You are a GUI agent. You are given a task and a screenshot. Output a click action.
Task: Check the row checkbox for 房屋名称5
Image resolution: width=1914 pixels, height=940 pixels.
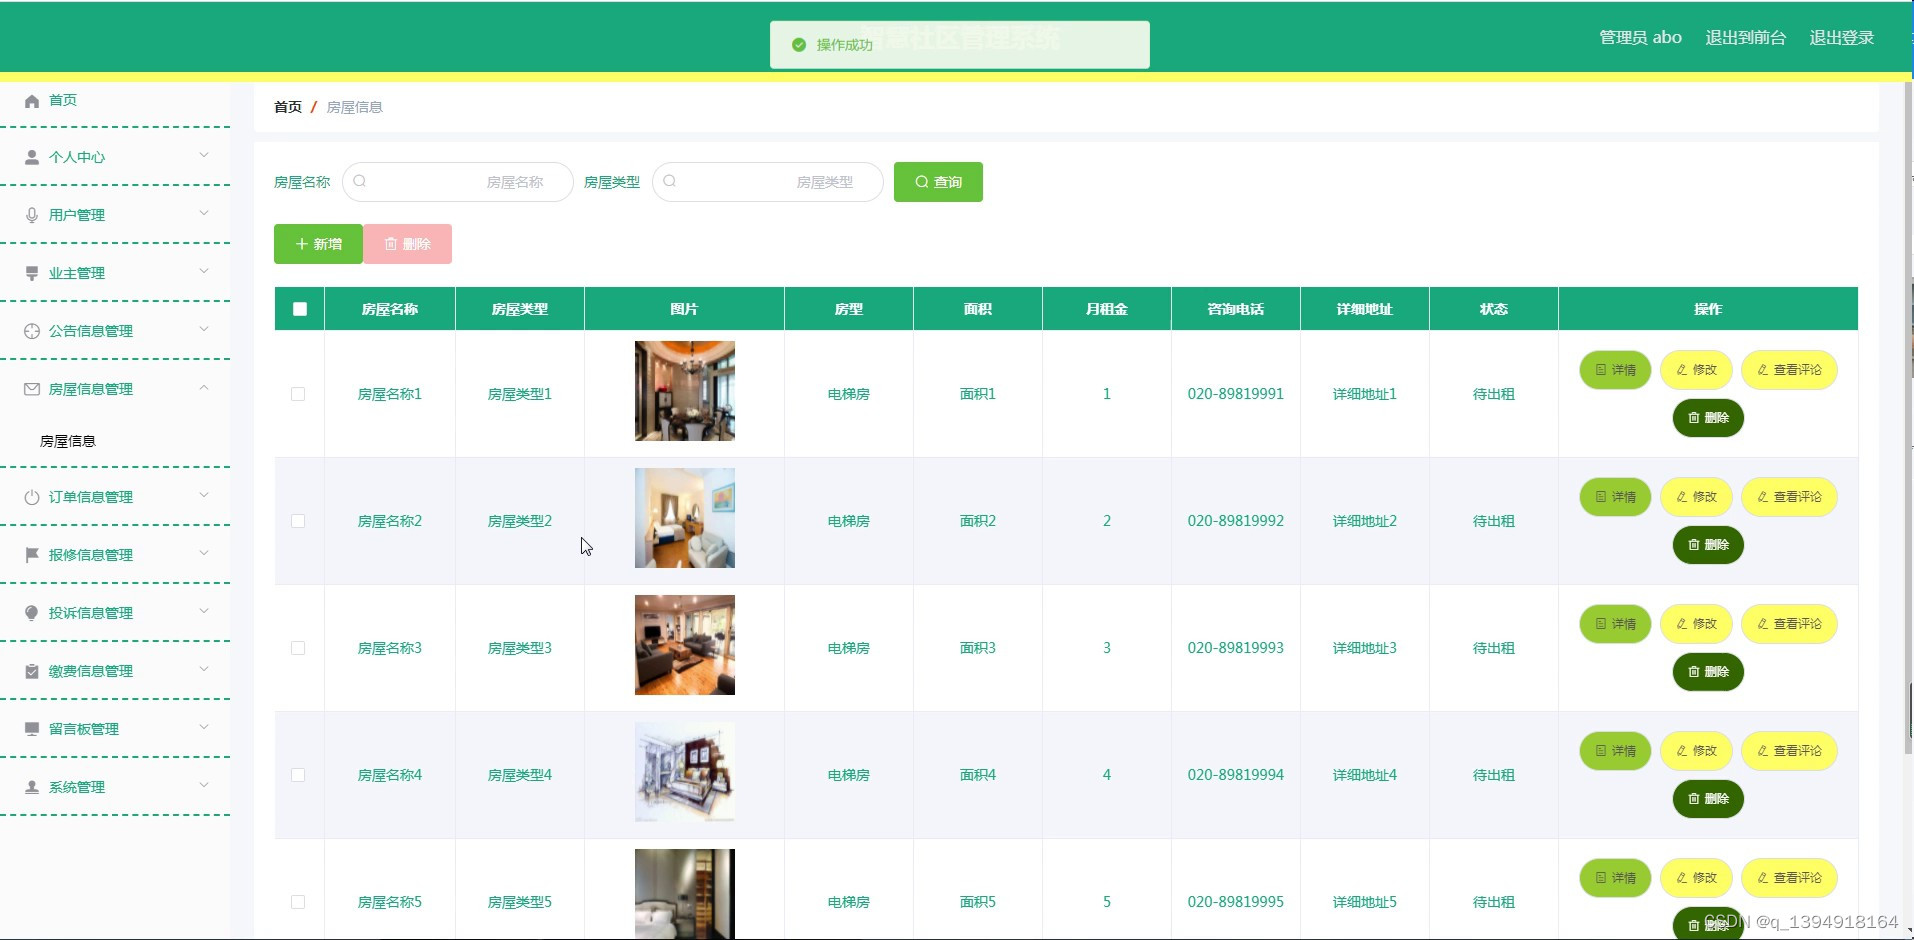pyautogui.click(x=298, y=902)
